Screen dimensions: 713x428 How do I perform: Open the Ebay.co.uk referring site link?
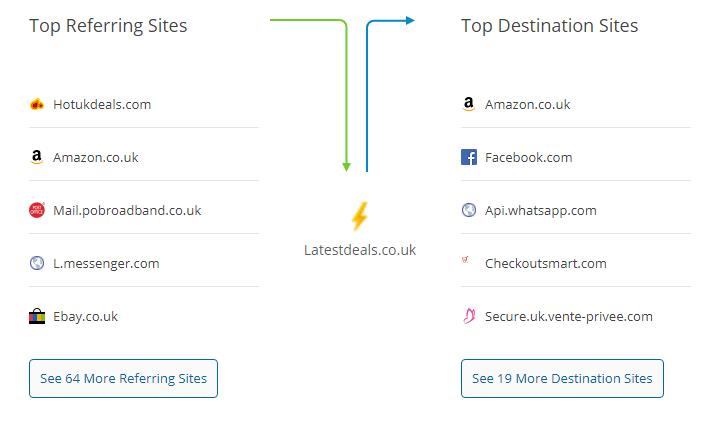[85, 316]
